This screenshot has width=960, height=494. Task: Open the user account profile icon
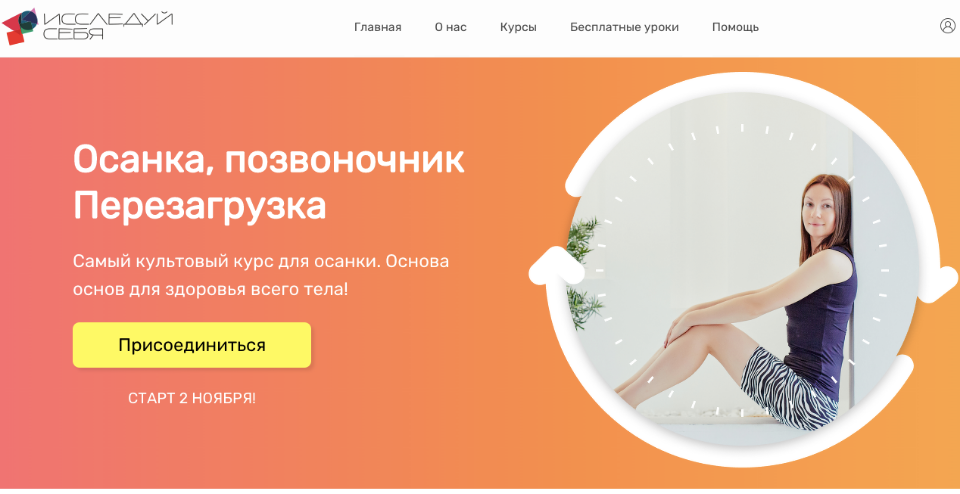(947, 26)
